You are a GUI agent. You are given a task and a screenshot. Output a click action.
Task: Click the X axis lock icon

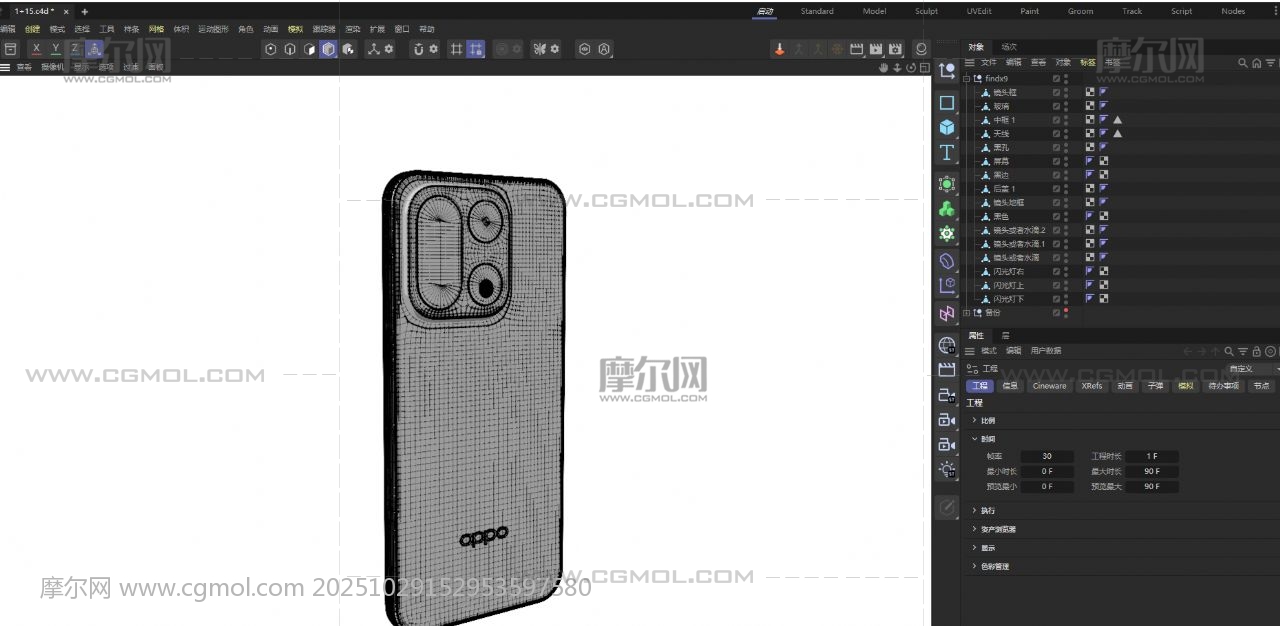point(37,49)
